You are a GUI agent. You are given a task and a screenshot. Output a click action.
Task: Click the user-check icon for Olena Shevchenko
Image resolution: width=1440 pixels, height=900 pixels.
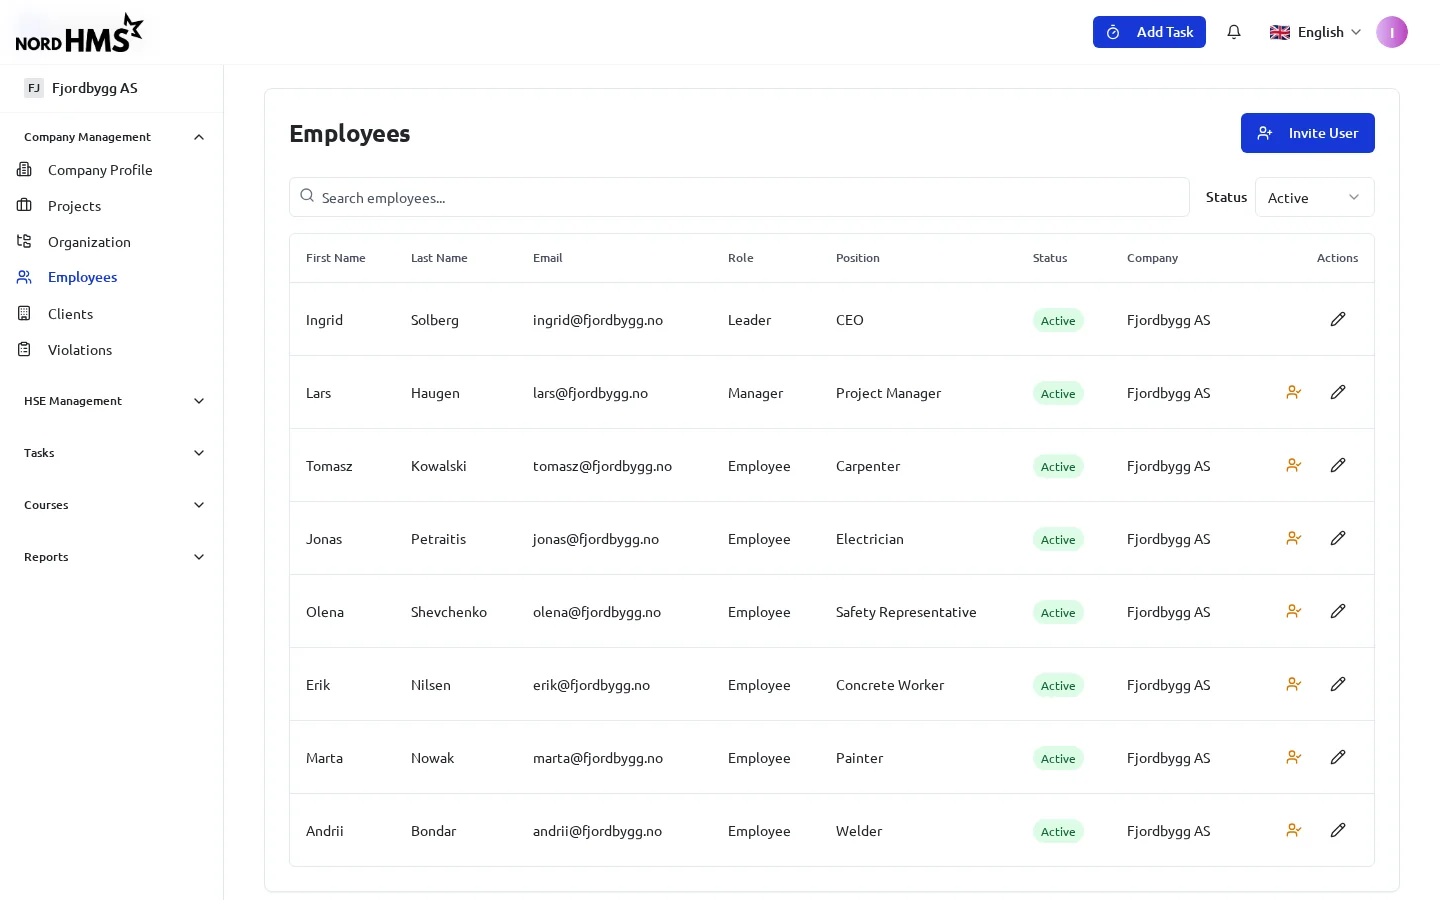[1294, 611]
